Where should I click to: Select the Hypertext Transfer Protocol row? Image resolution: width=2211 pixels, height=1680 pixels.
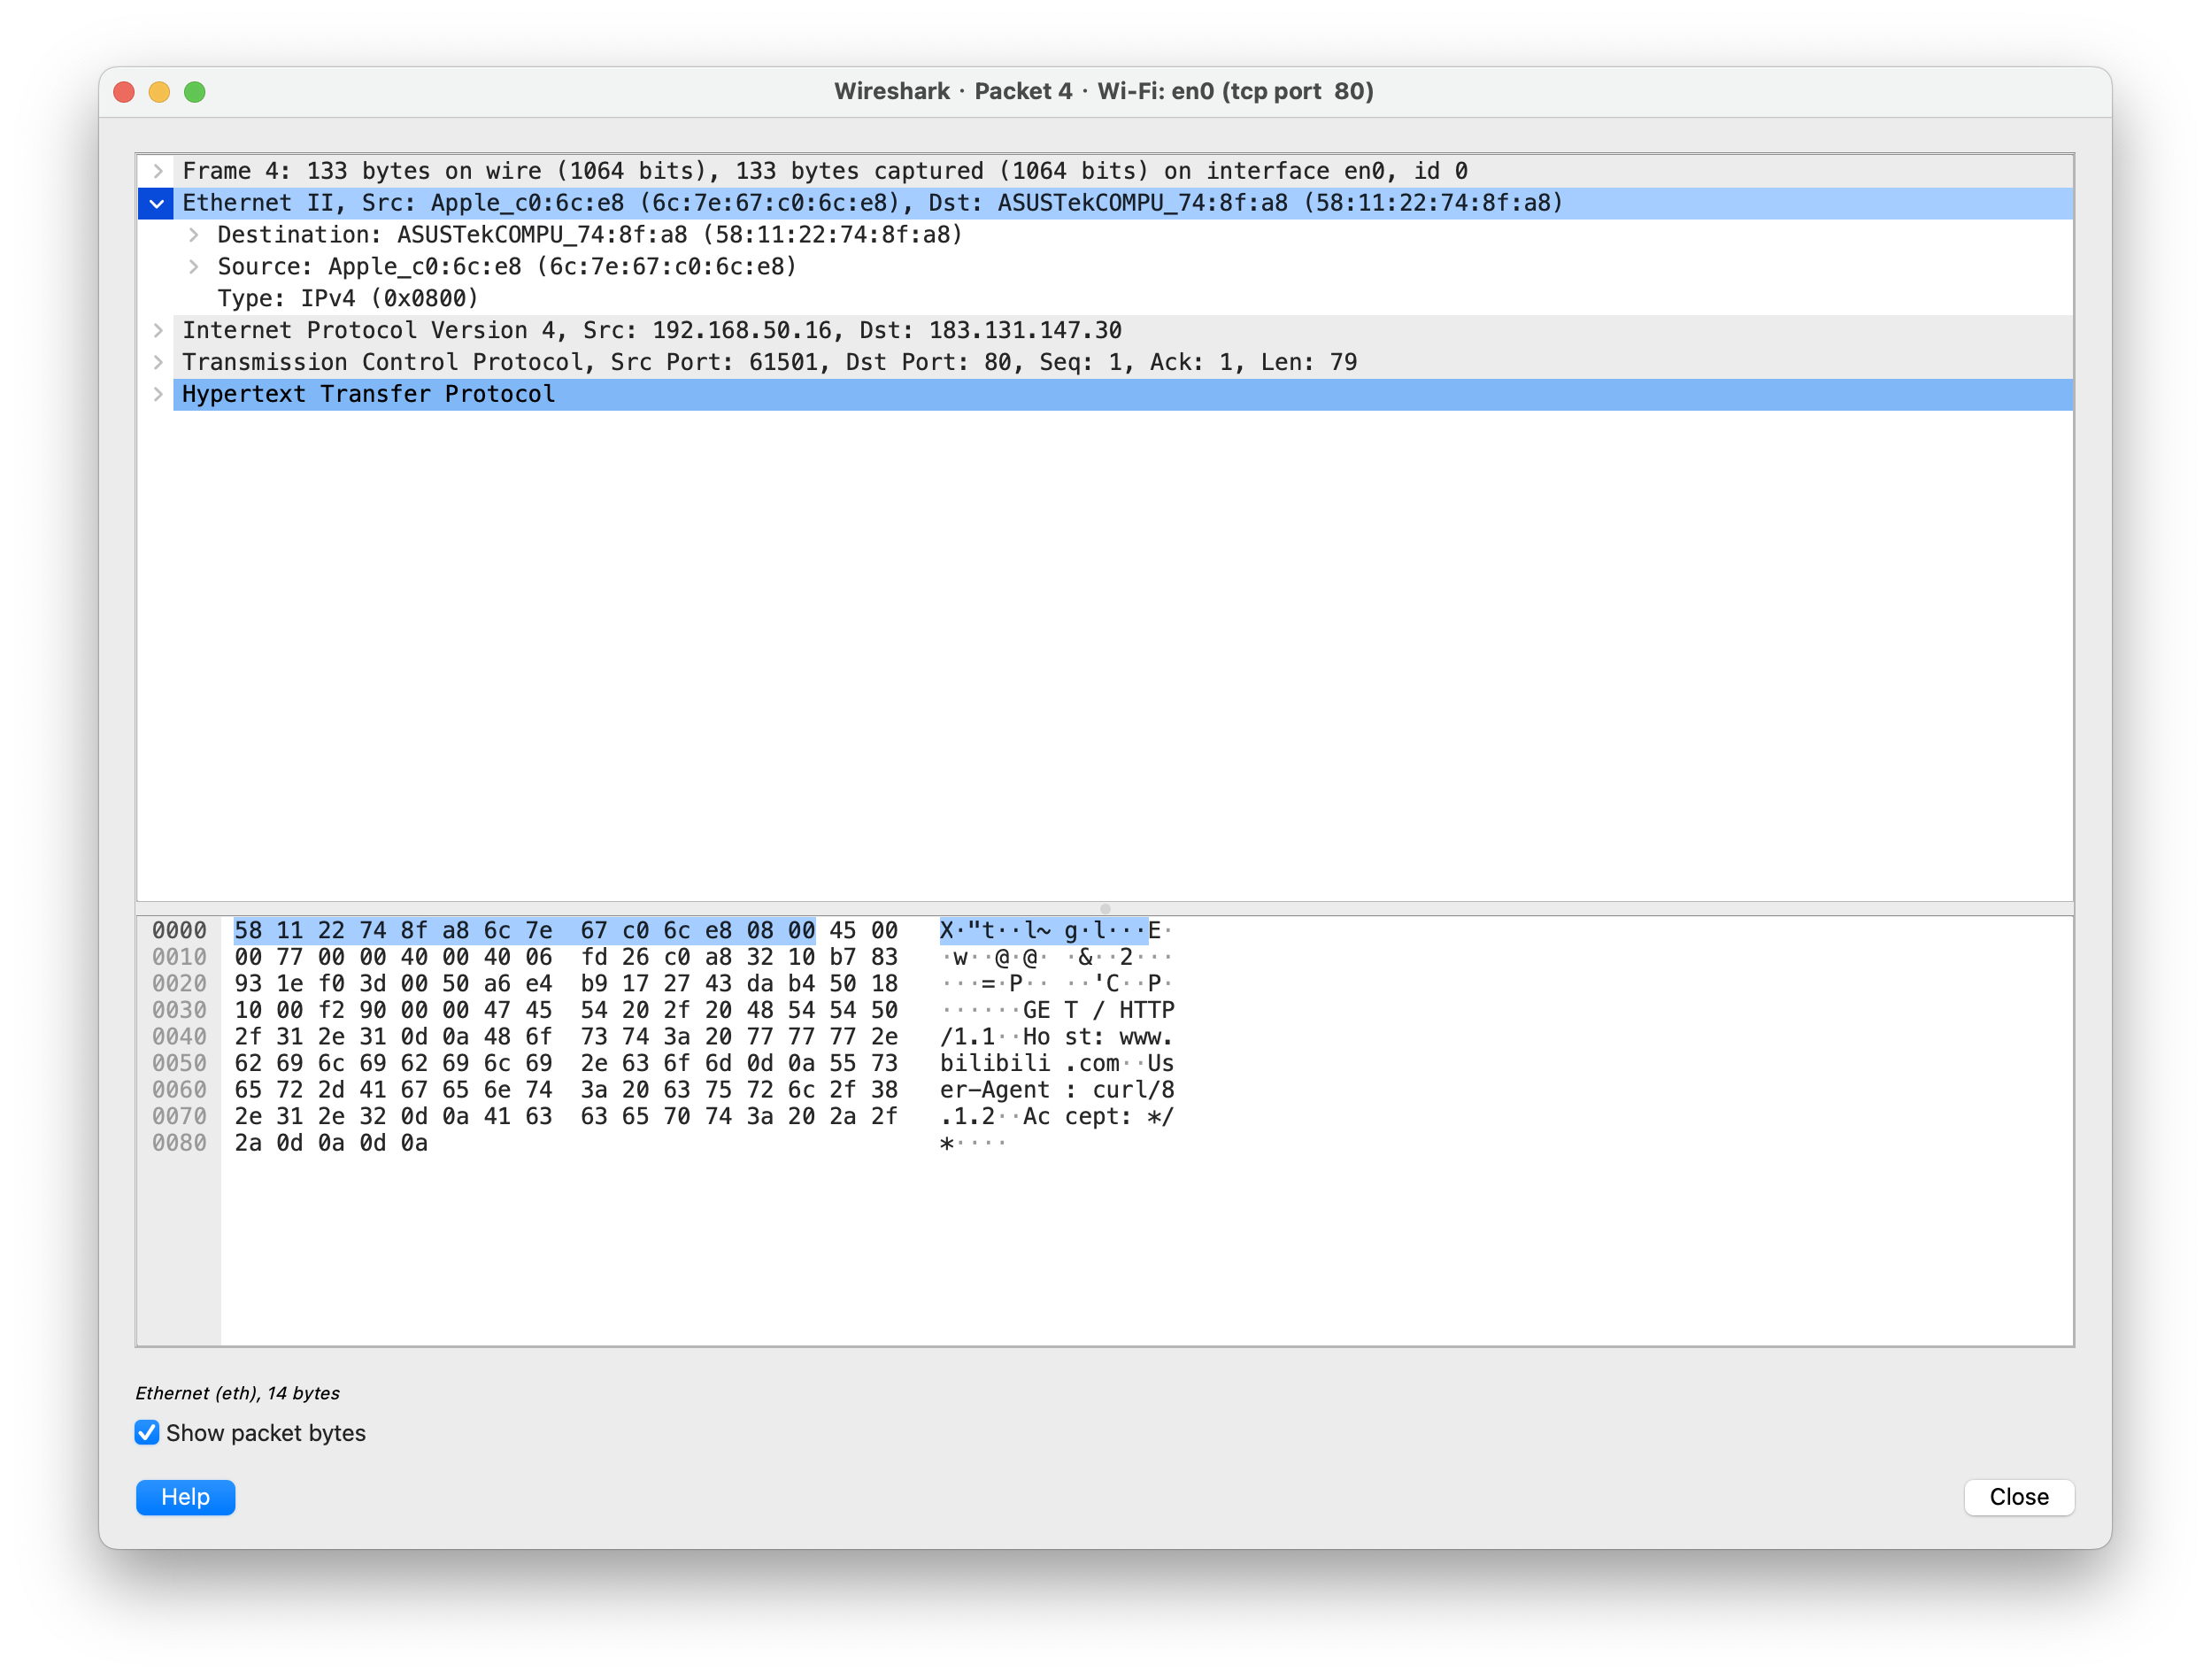click(368, 395)
